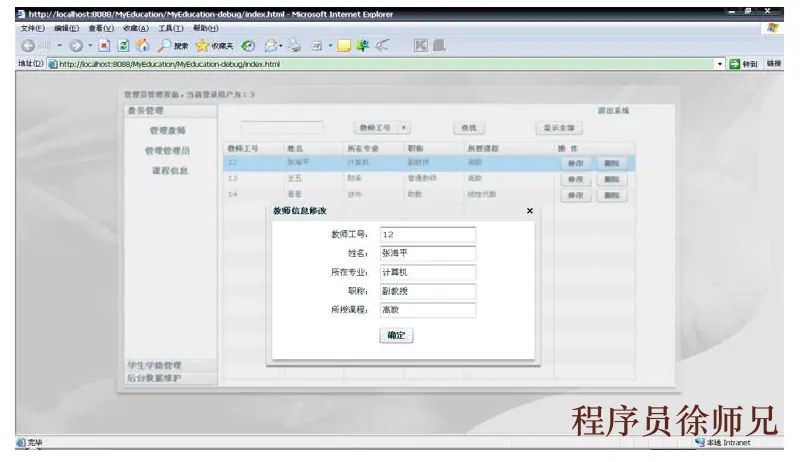Click the 职称 column header
800x462 pixels.
pos(433,148)
